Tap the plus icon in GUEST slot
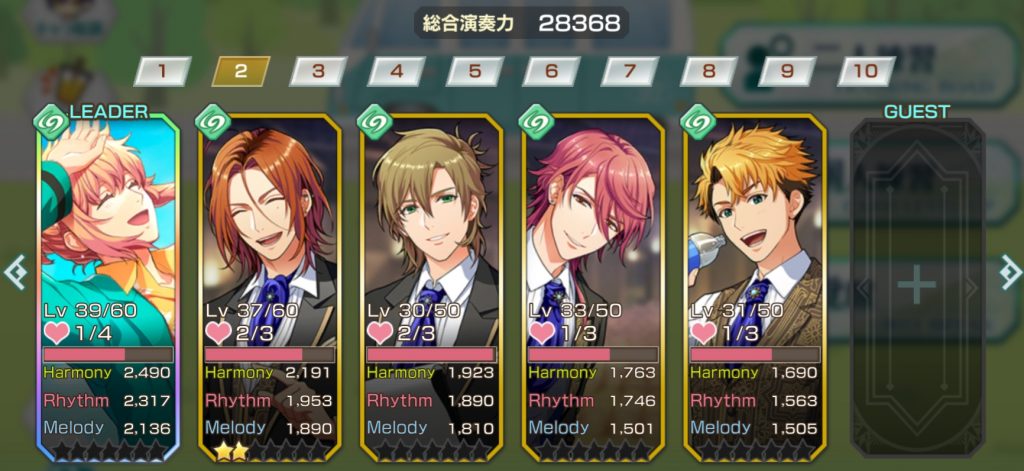1024x471 pixels. tap(916, 285)
